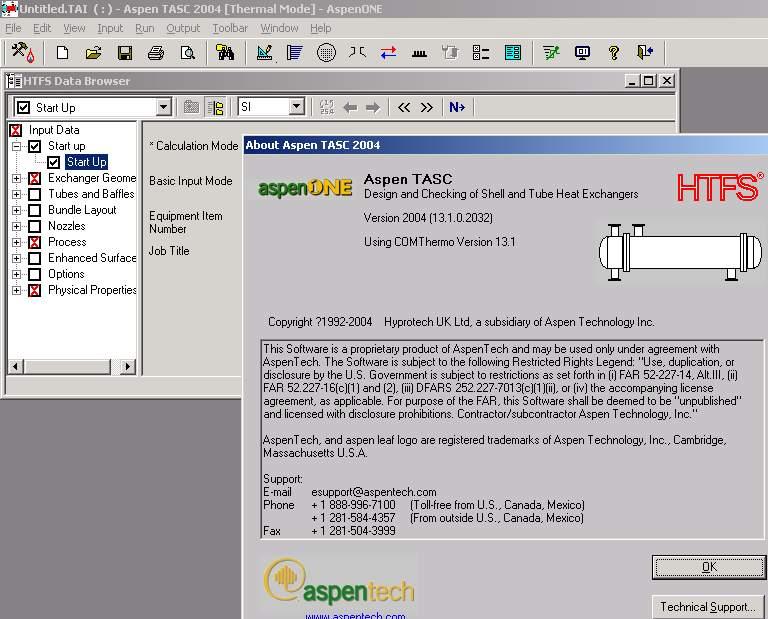Click the monitor display icon
The height and width of the screenshot is (619, 768).
pyautogui.click(x=582, y=52)
